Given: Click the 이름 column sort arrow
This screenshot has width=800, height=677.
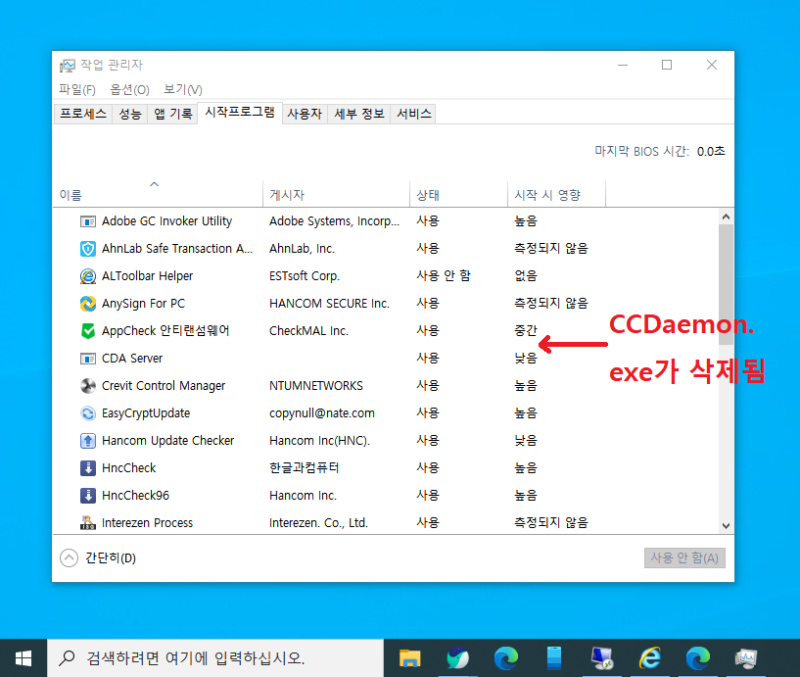Looking at the screenshot, I should 154,185.
